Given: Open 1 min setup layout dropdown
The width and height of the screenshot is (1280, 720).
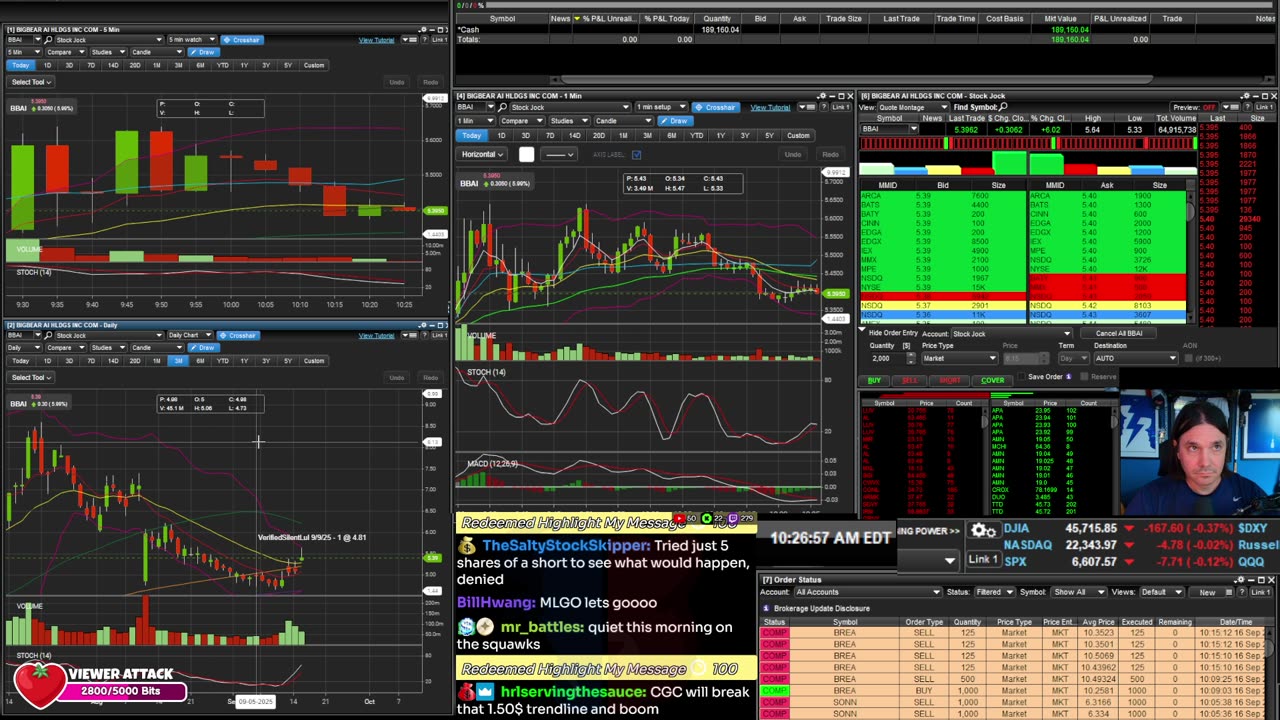Looking at the screenshot, I should pos(661,107).
